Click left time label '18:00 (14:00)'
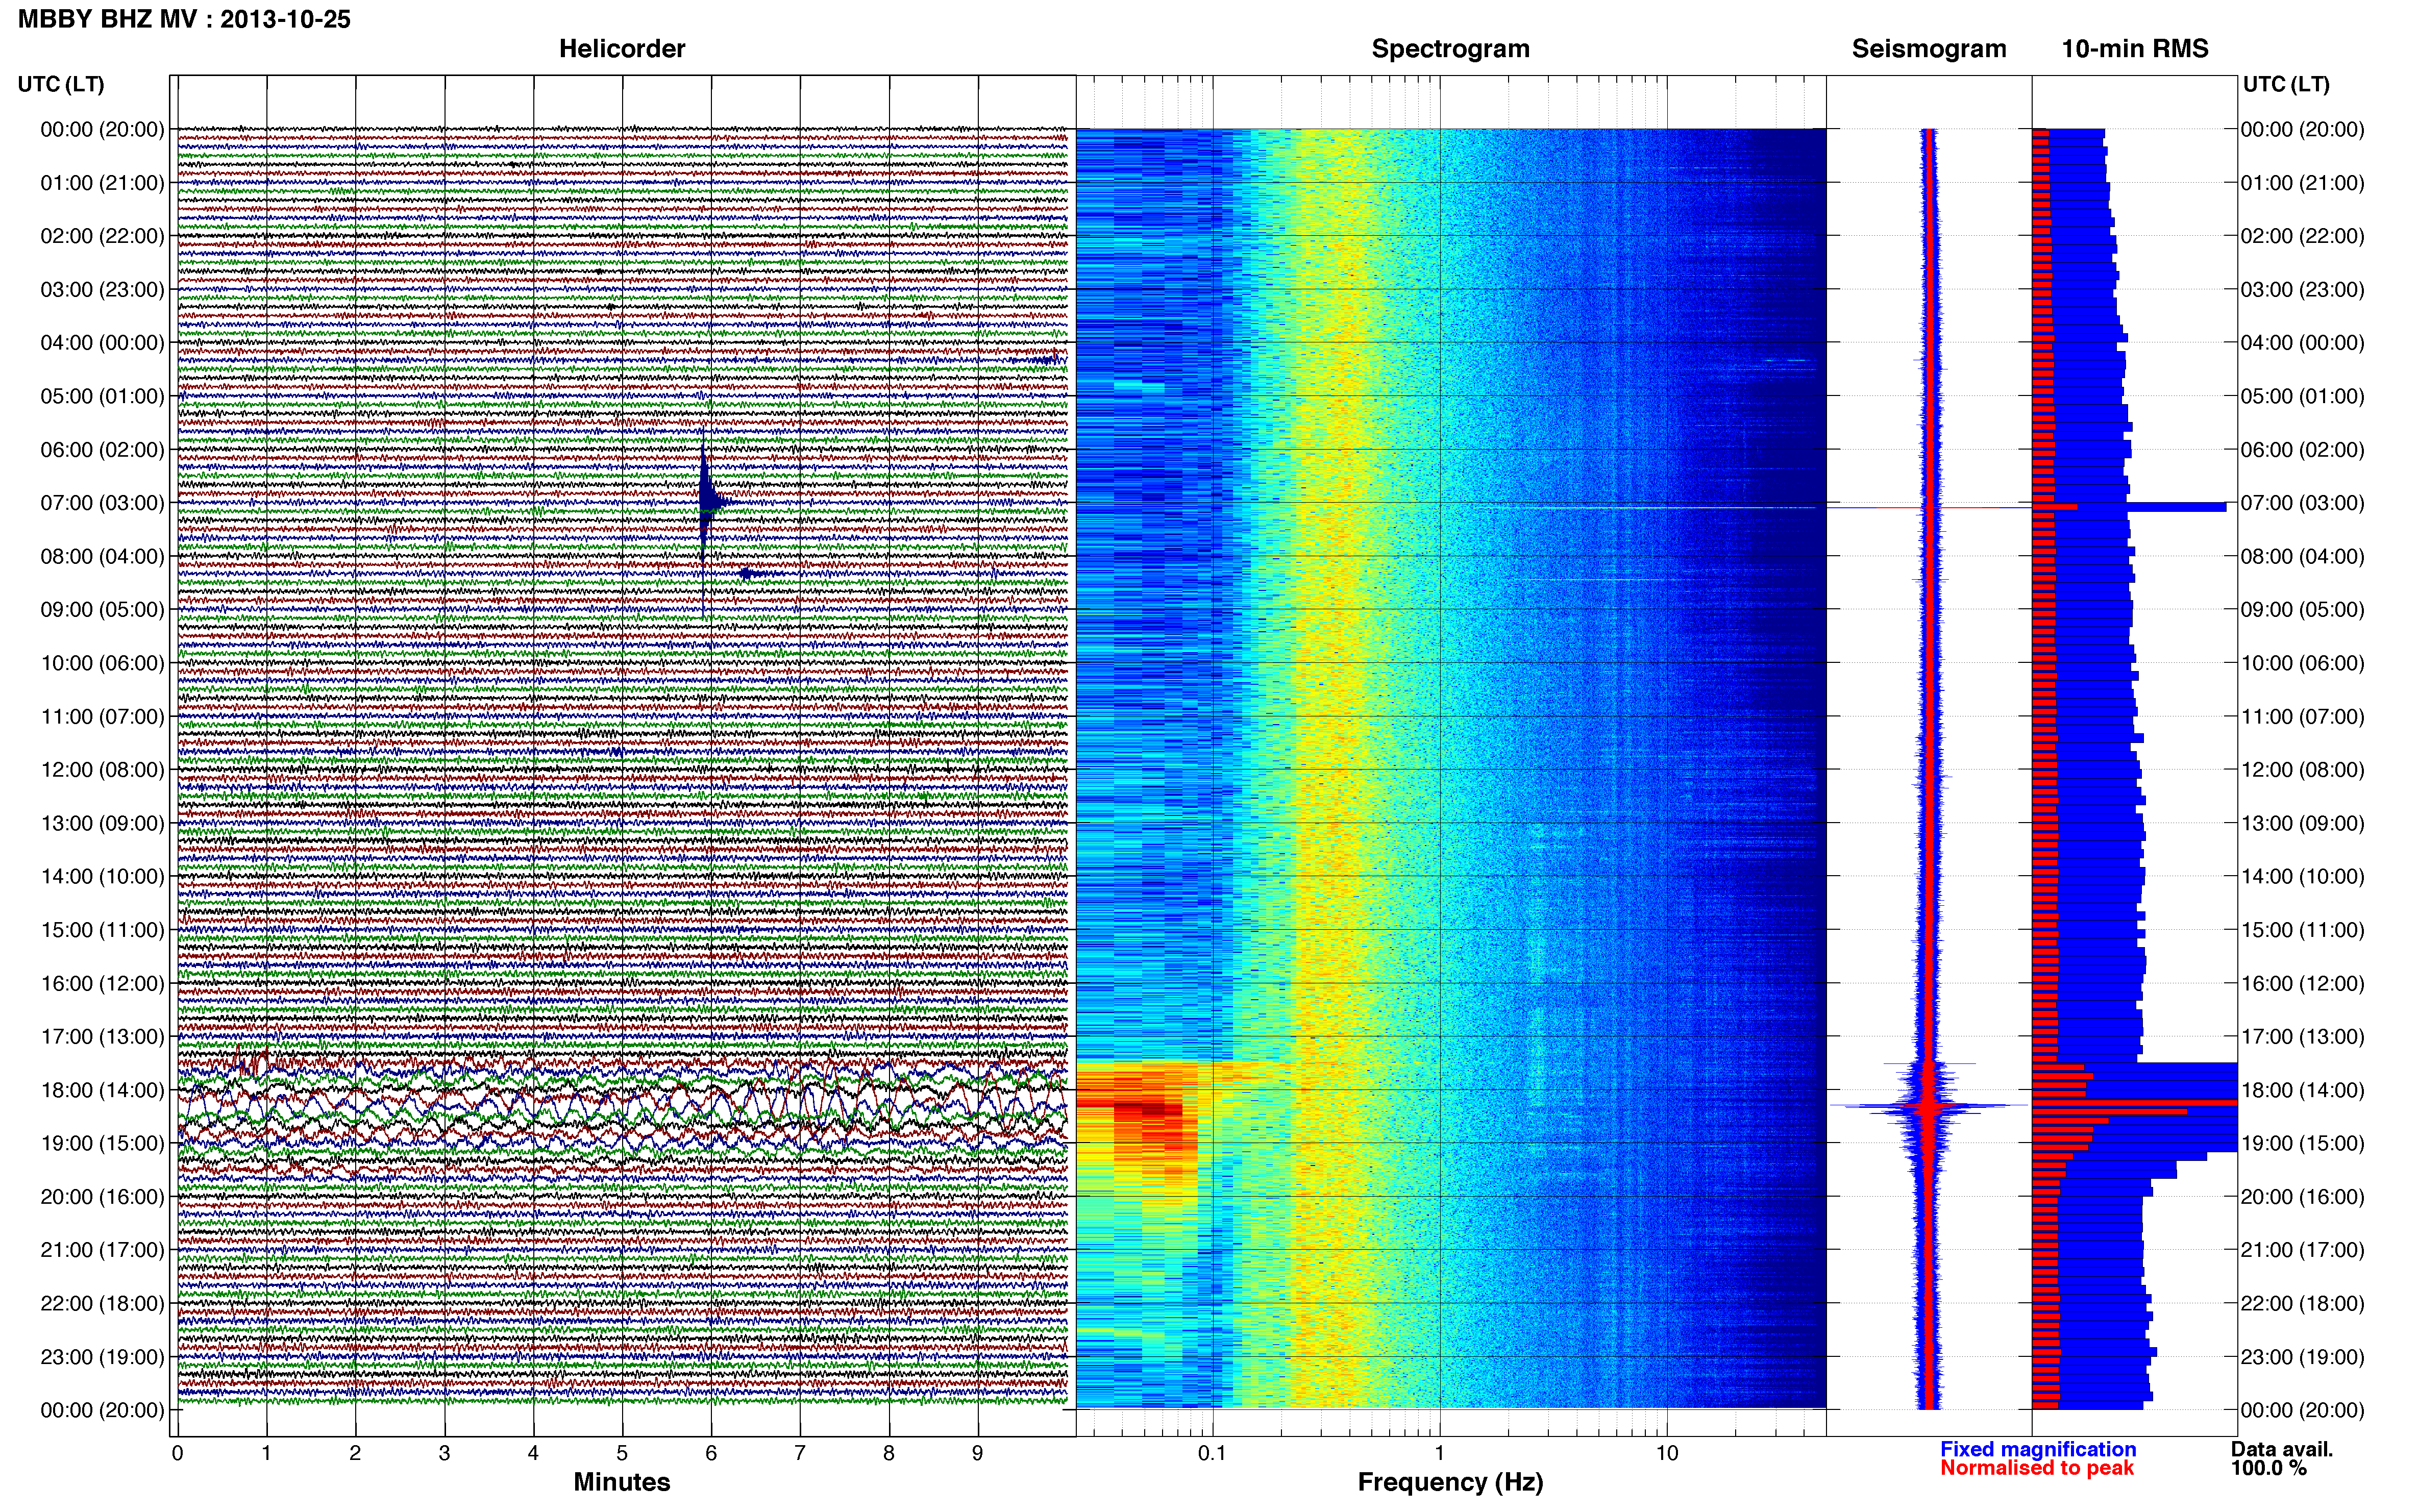The image size is (2419, 1512). tap(102, 1090)
